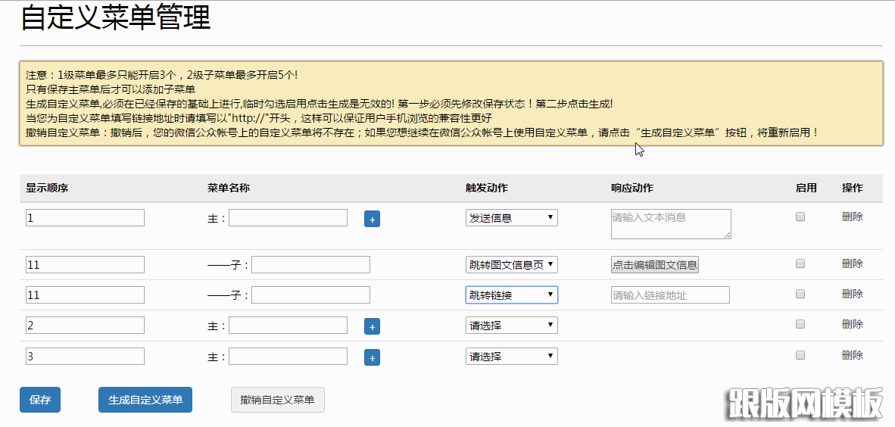Click the 请输入链接地址 input field
Viewport: 895px width, 427px height.
pyautogui.click(x=665, y=295)
